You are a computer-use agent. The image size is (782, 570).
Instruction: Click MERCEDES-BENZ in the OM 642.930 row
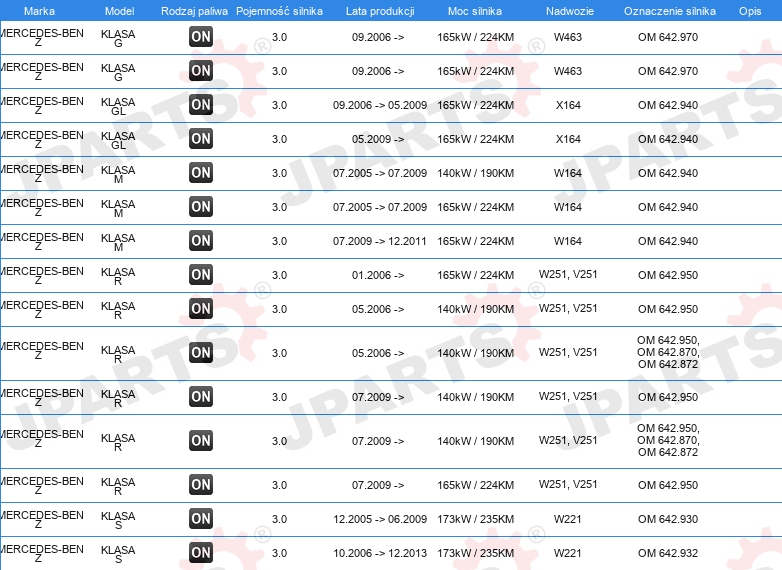coord(42,520)
